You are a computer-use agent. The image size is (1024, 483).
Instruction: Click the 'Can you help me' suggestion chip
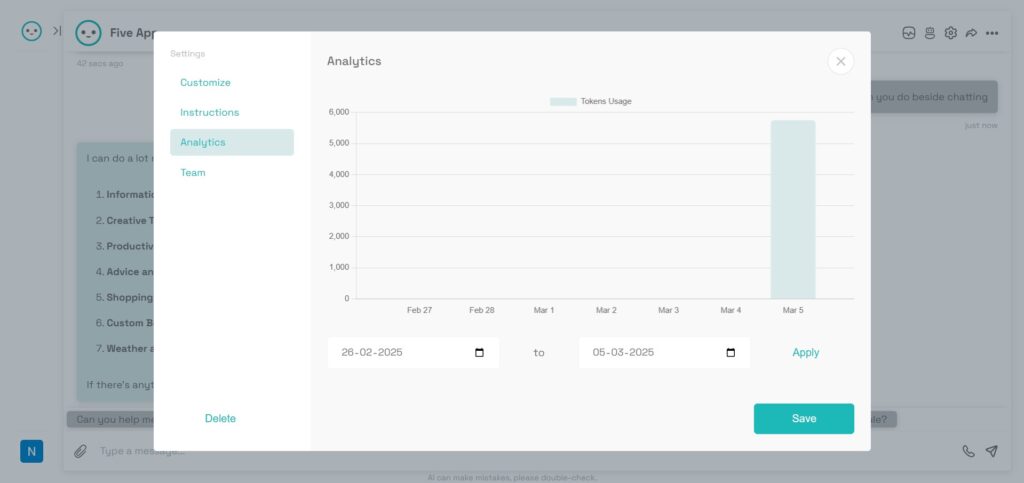[x=111, y=419]
